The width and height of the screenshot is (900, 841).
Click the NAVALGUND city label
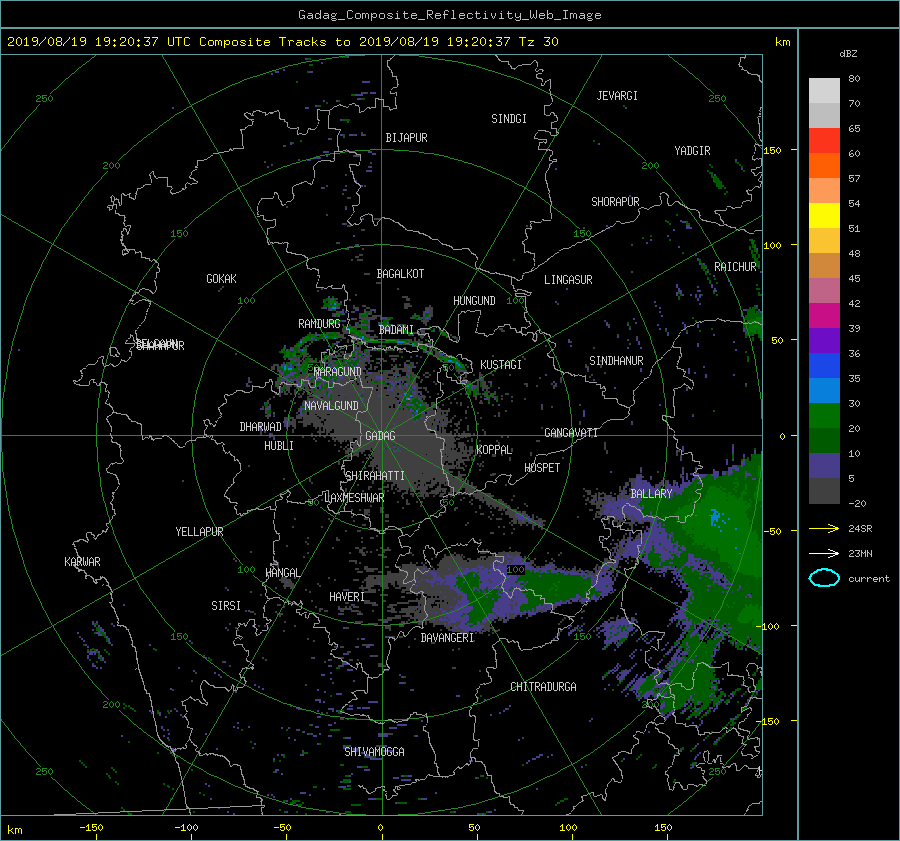[331, 406]
